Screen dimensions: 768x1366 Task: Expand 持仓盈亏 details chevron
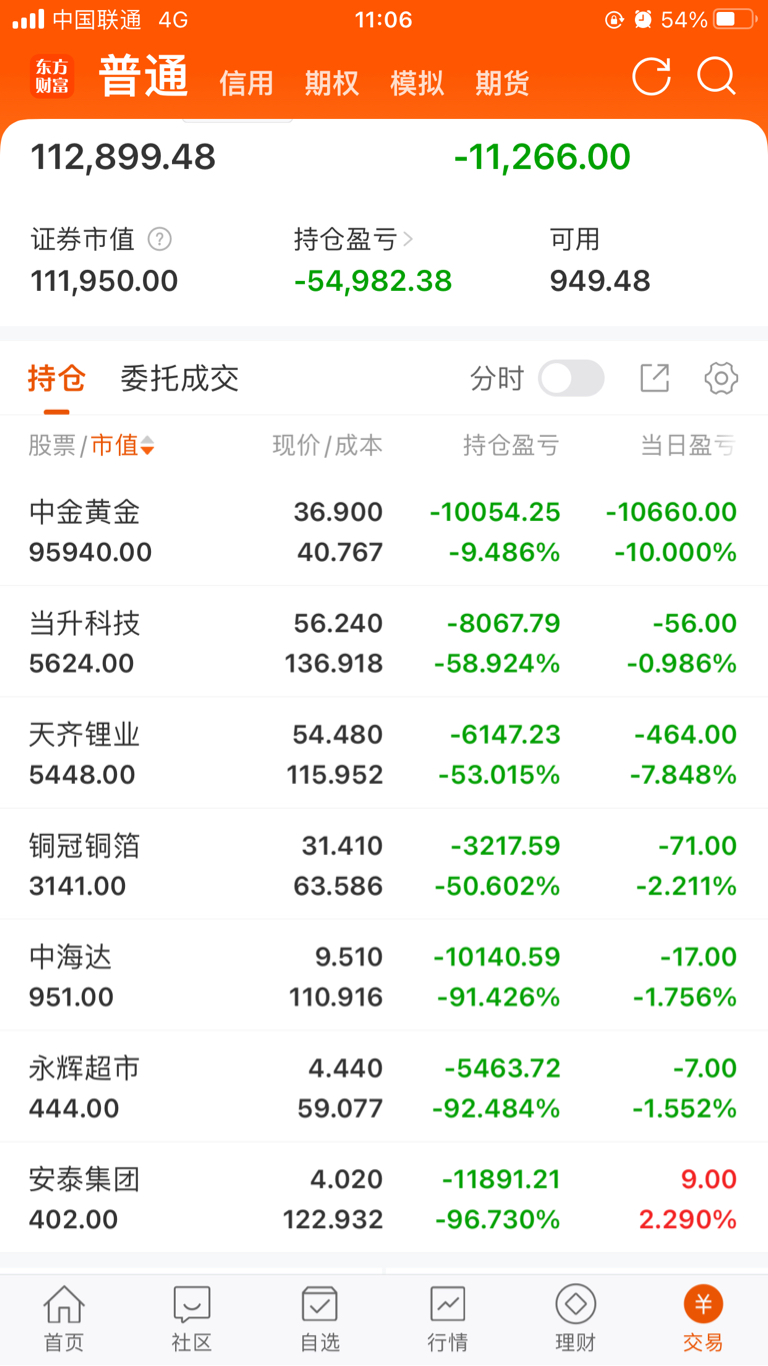408,240
